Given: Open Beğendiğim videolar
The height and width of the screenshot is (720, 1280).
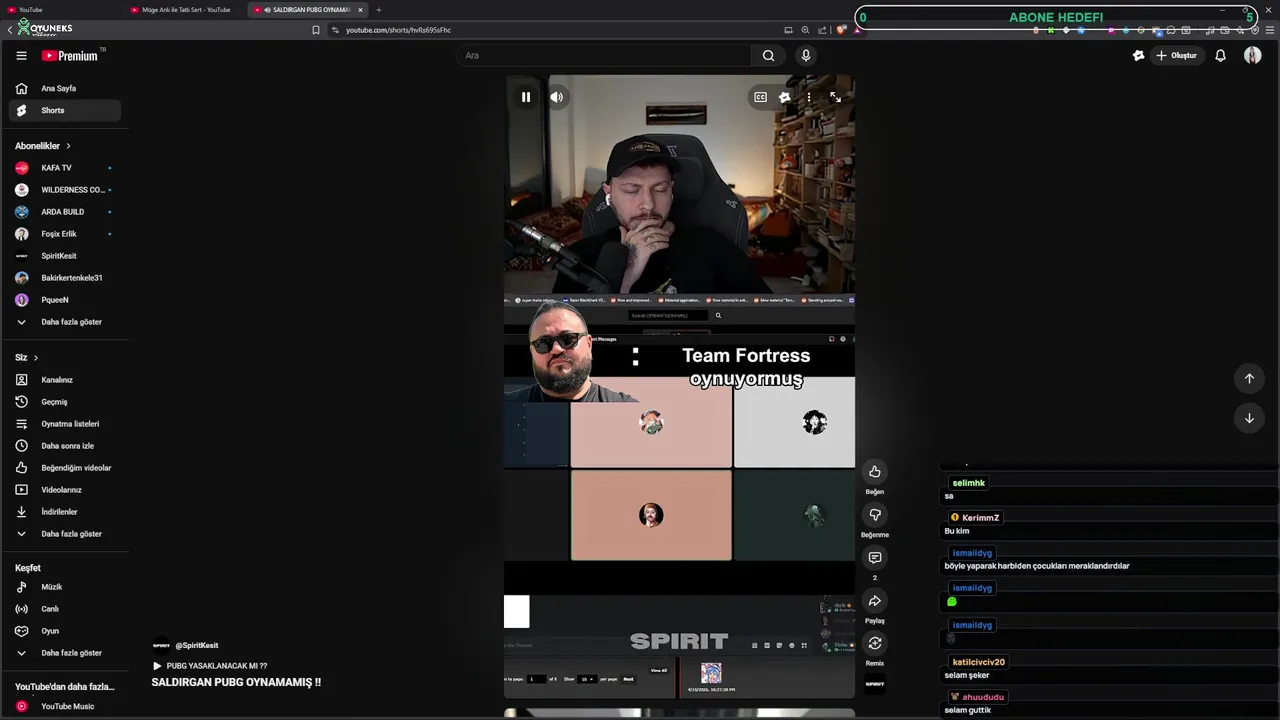Looking at the screenshot, I should tap(65, 468).
